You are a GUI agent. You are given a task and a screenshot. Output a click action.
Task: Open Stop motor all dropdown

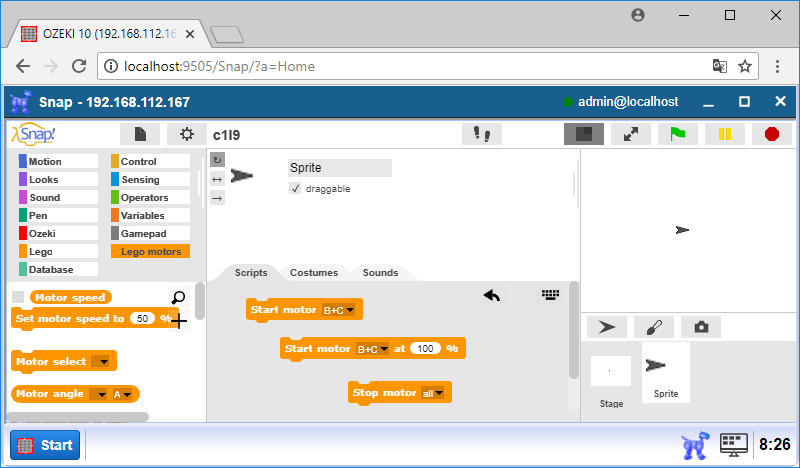point(432,393)
